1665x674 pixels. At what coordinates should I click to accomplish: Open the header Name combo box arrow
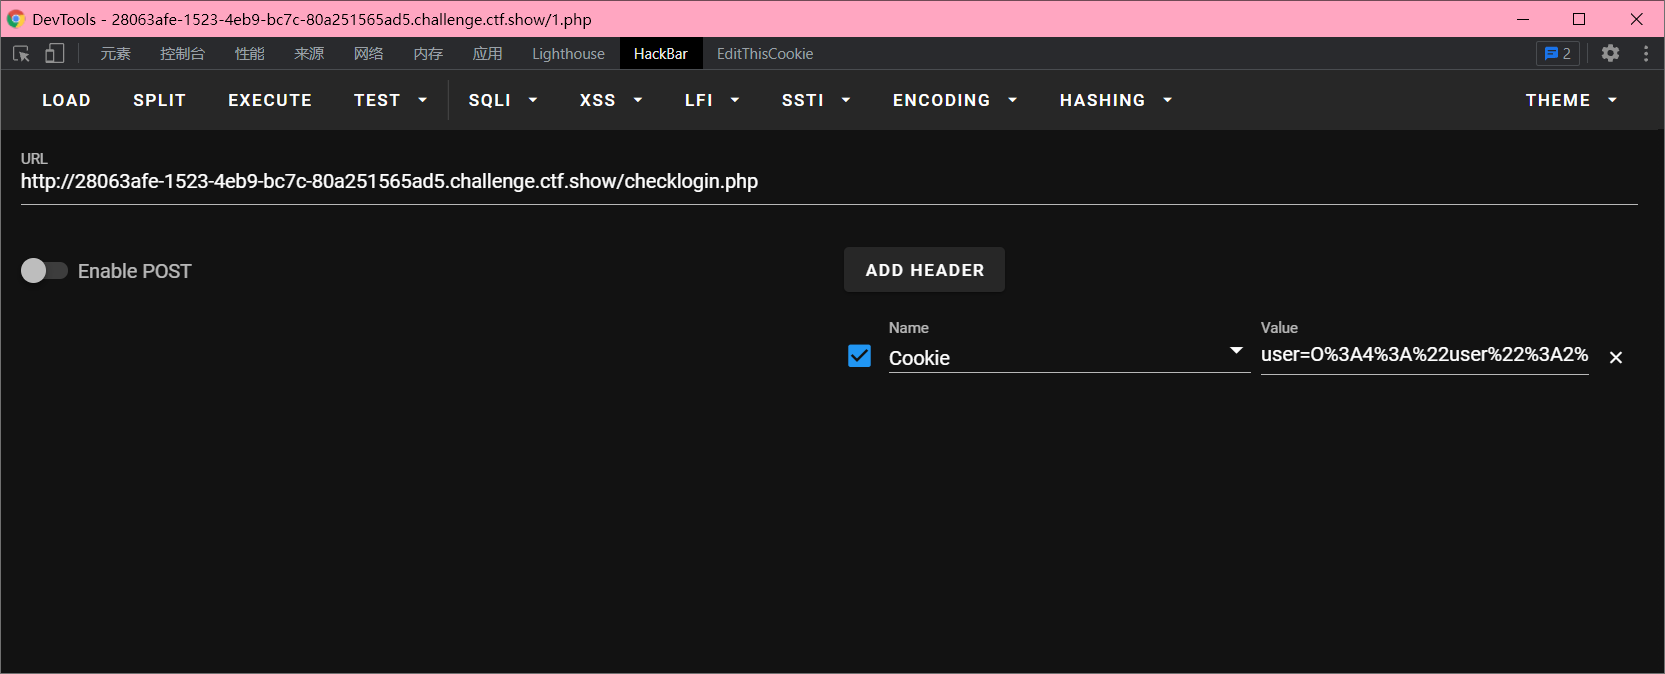click(1236, 351)
